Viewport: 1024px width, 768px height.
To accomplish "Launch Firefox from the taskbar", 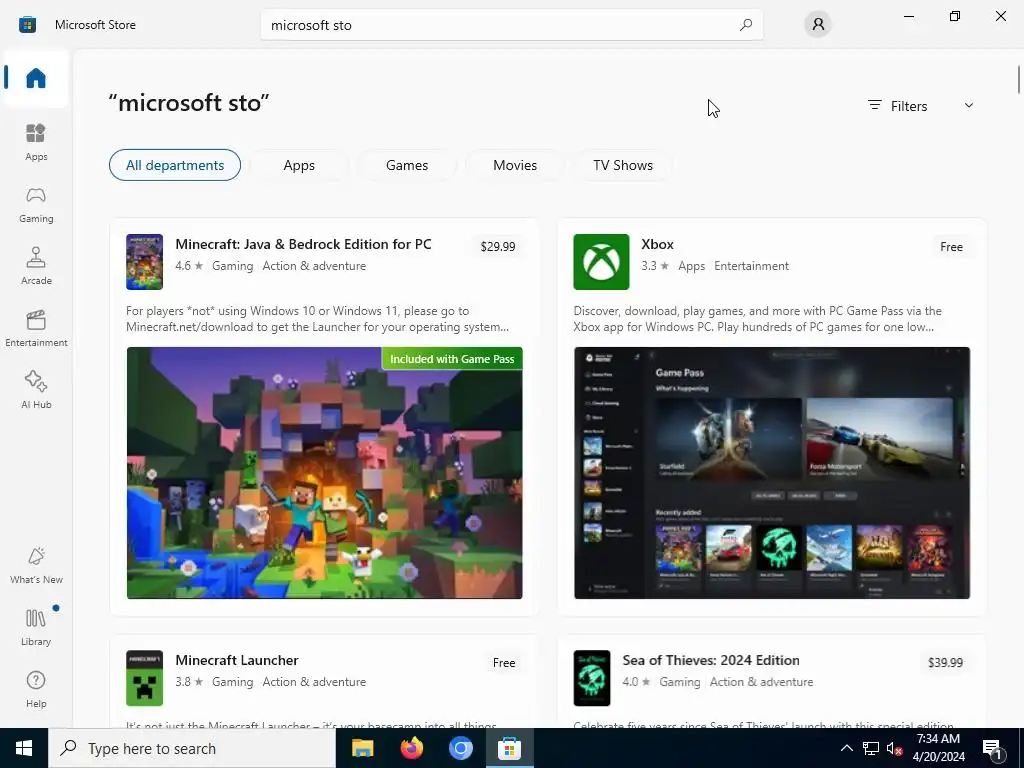I will tap(411, 748).
